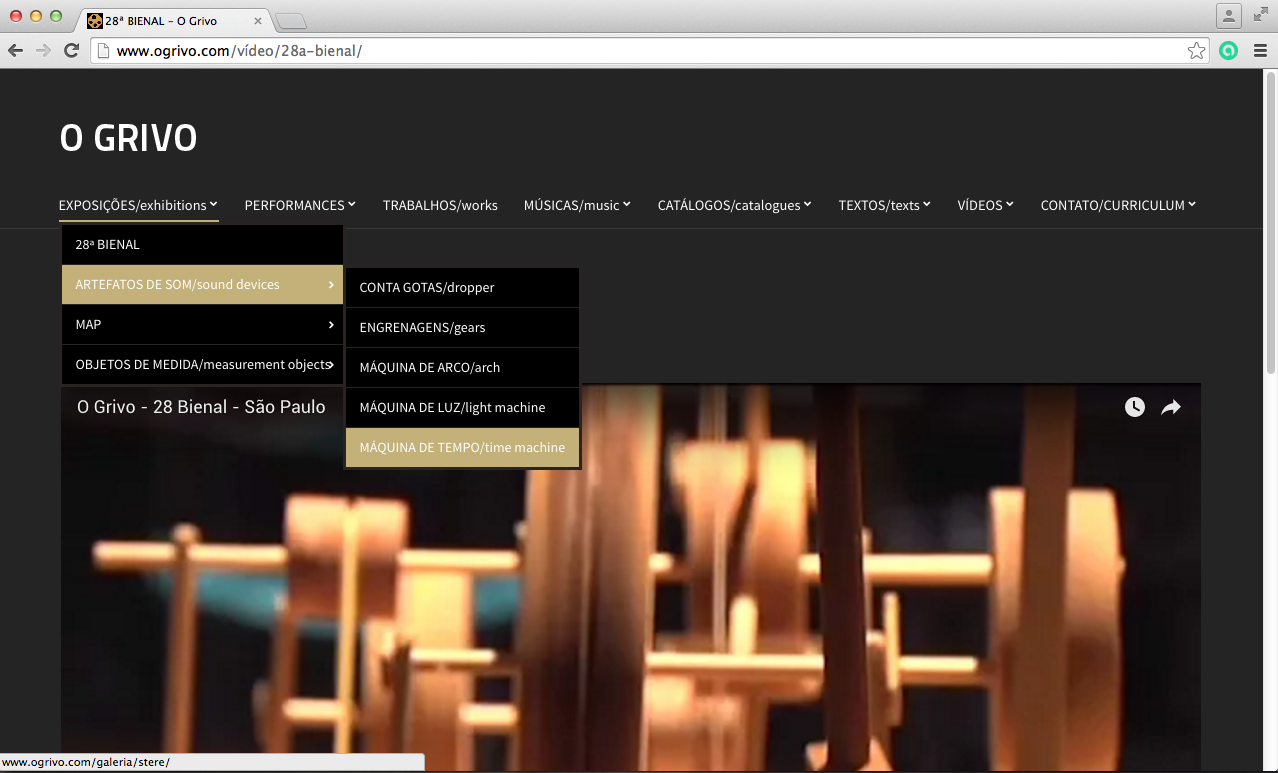The width and height of the screenshot is (1278, 773).
Task: Expand the MAP submenu item
Action: 202,325
